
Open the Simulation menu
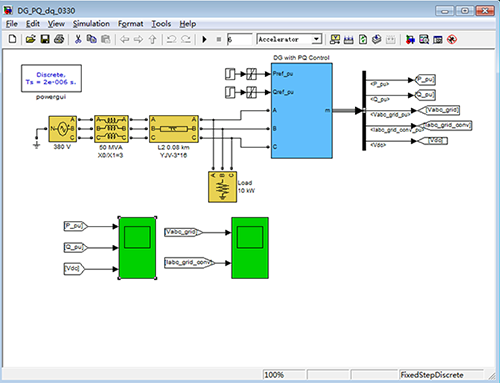click(91, 24)
